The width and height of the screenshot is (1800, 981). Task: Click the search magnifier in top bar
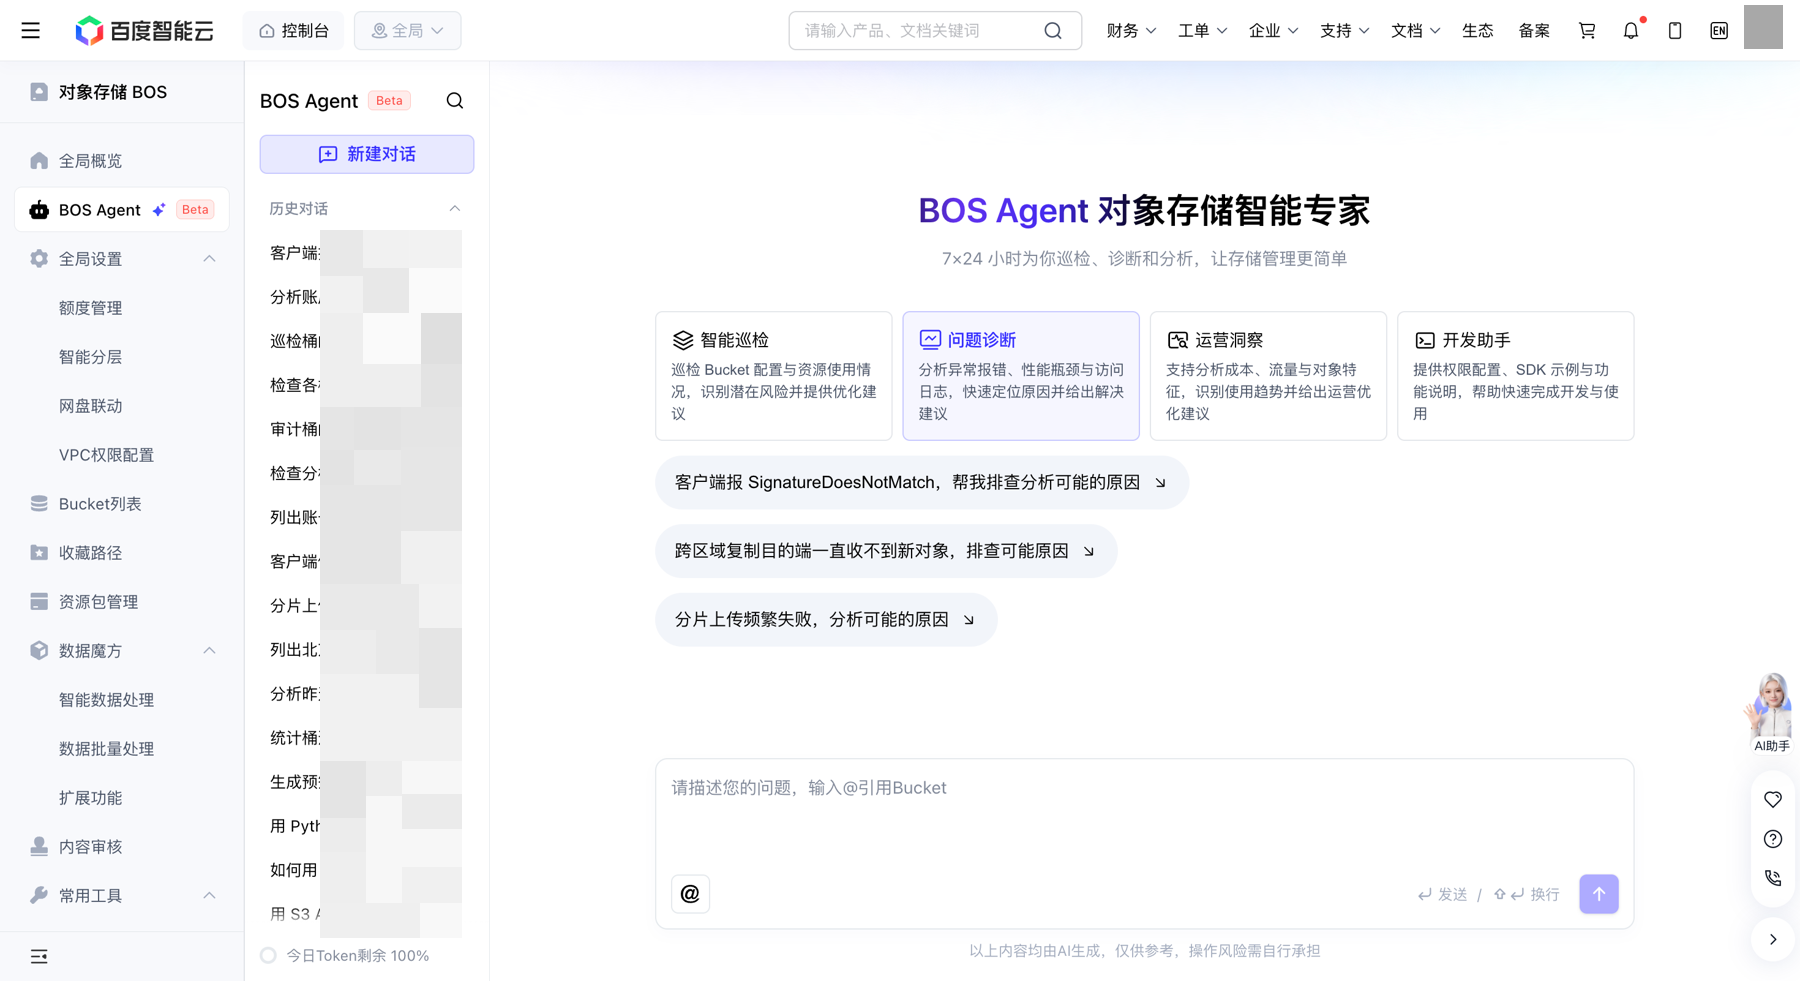pos(1053,31)
